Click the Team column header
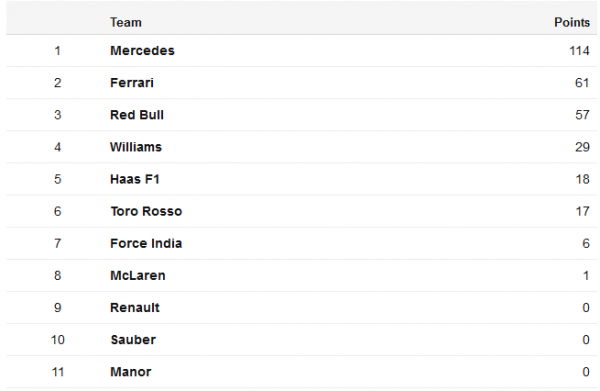Viewport: 600px width, 391px height. pos(126,23)
